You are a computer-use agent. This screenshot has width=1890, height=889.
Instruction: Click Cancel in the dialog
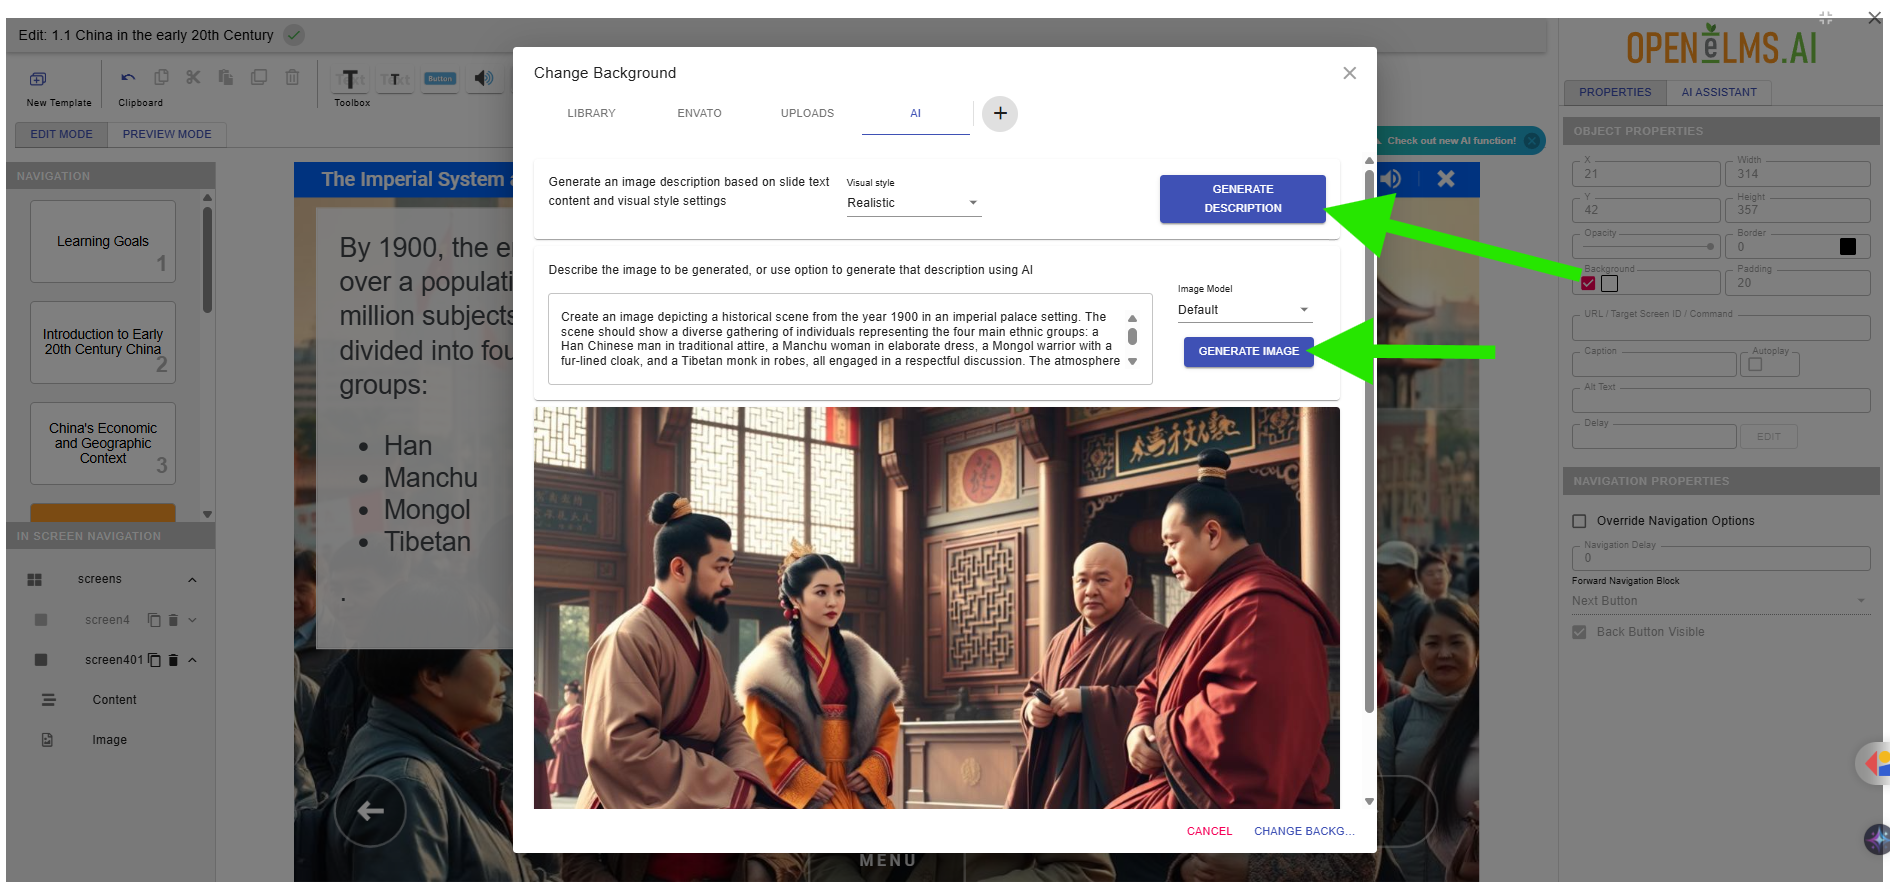pos(1209,831)
